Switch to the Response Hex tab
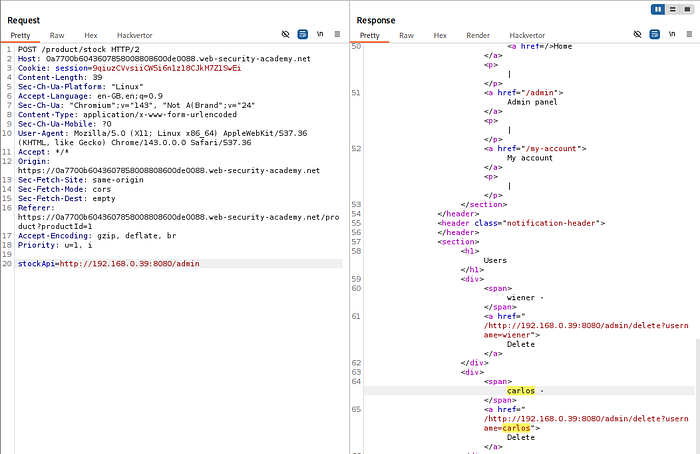The image size is (700, 454). (440, 35)
